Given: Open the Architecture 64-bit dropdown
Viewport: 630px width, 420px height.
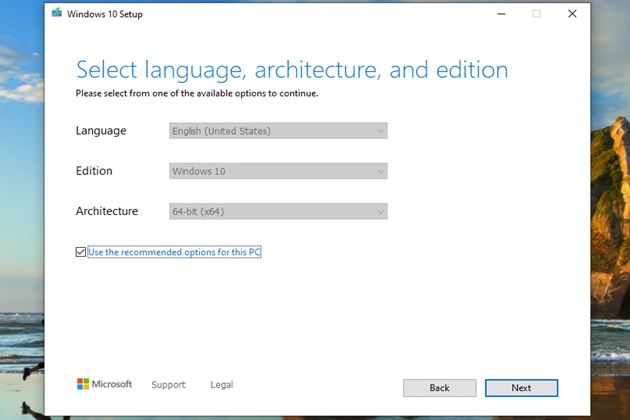Looking at the screenshot, I should click(x=278, y=211).
